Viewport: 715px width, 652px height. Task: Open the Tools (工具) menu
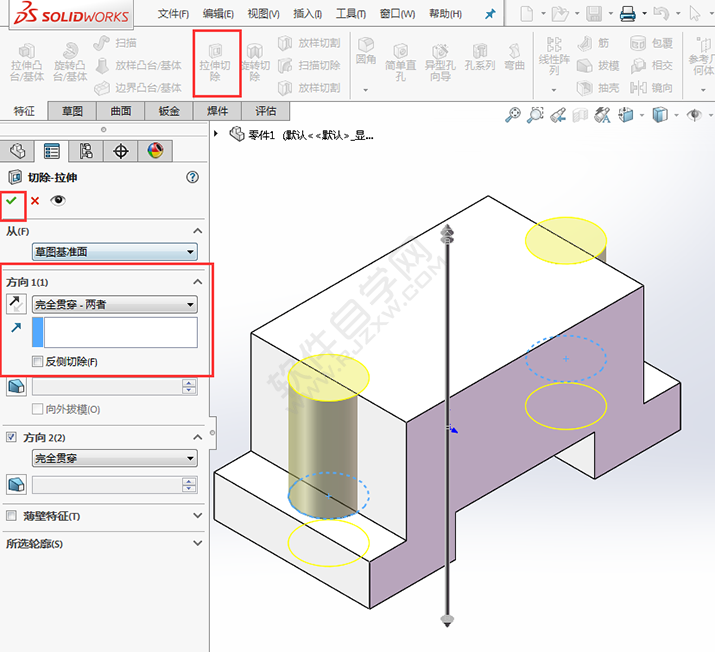pos(351,14)
